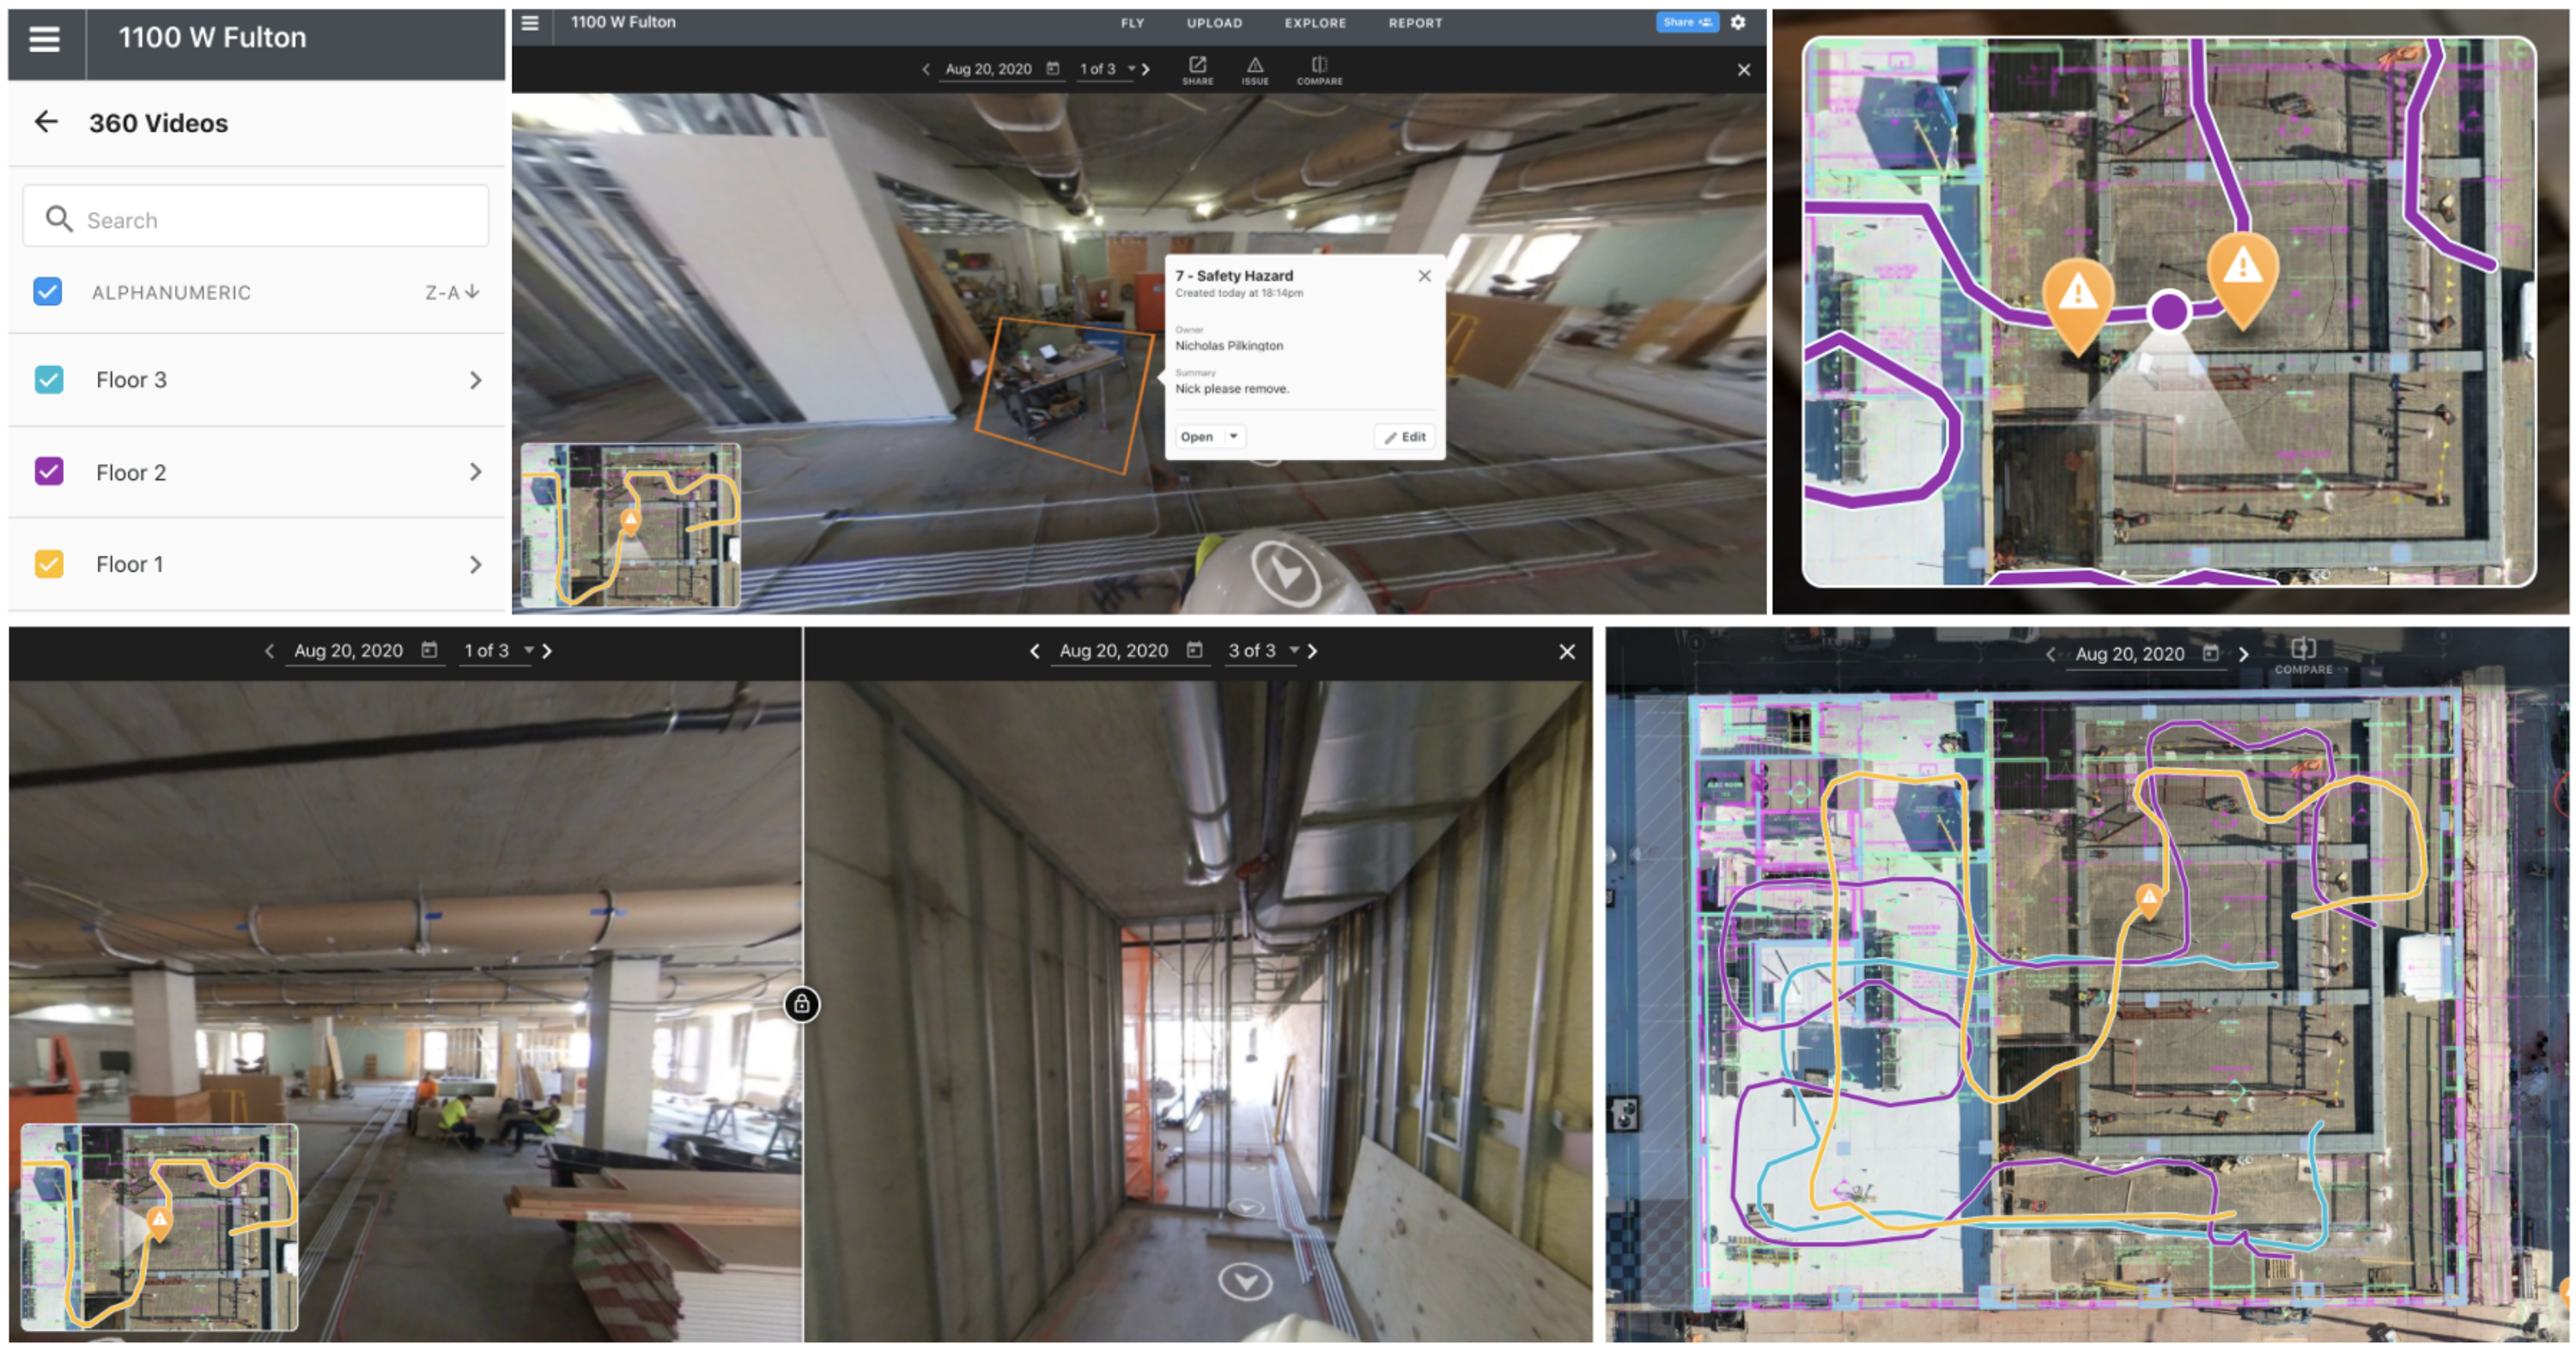Switch to the EXPLORE tab
The width and height of the screenshot is (2576, 1352).
1315,23
